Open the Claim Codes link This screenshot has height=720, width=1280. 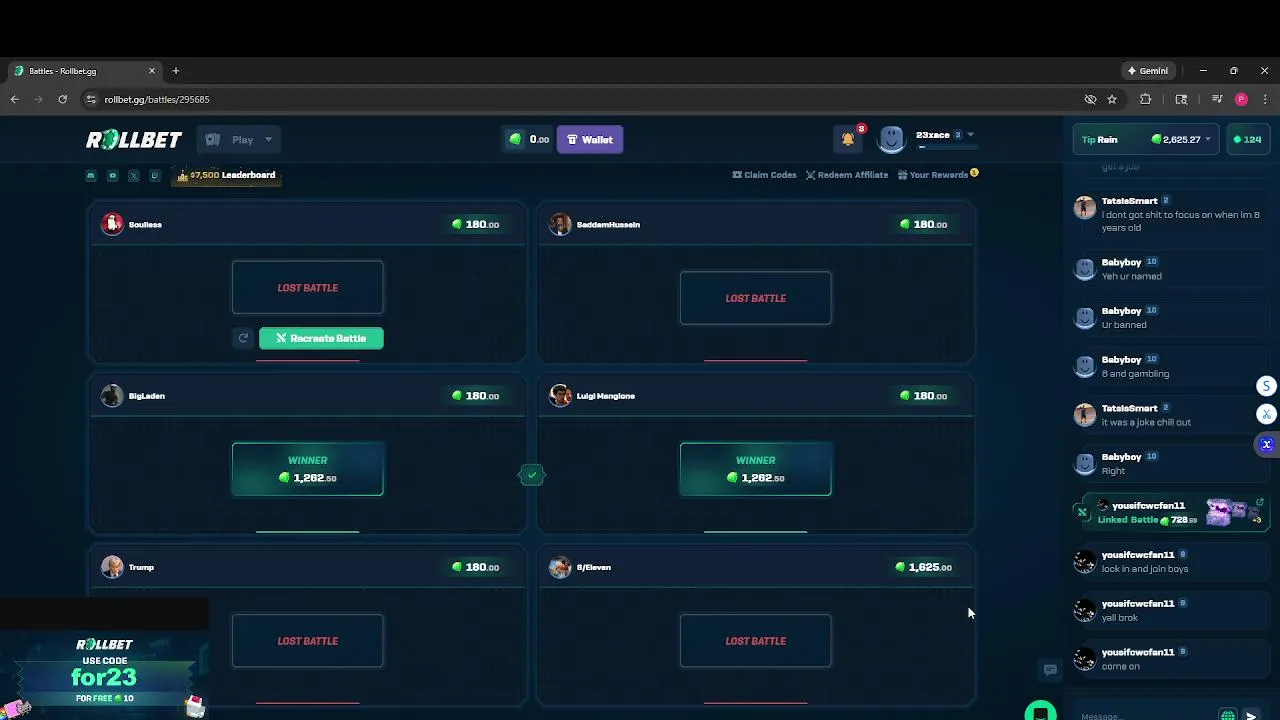click(764, 175)
